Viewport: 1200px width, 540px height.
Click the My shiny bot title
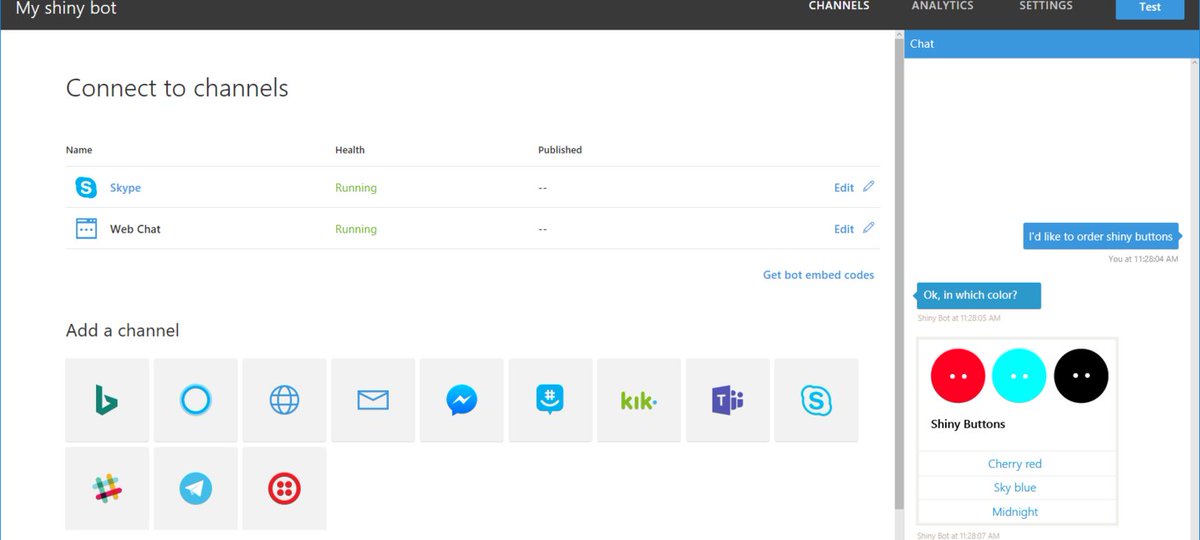[x=66, y=8]
